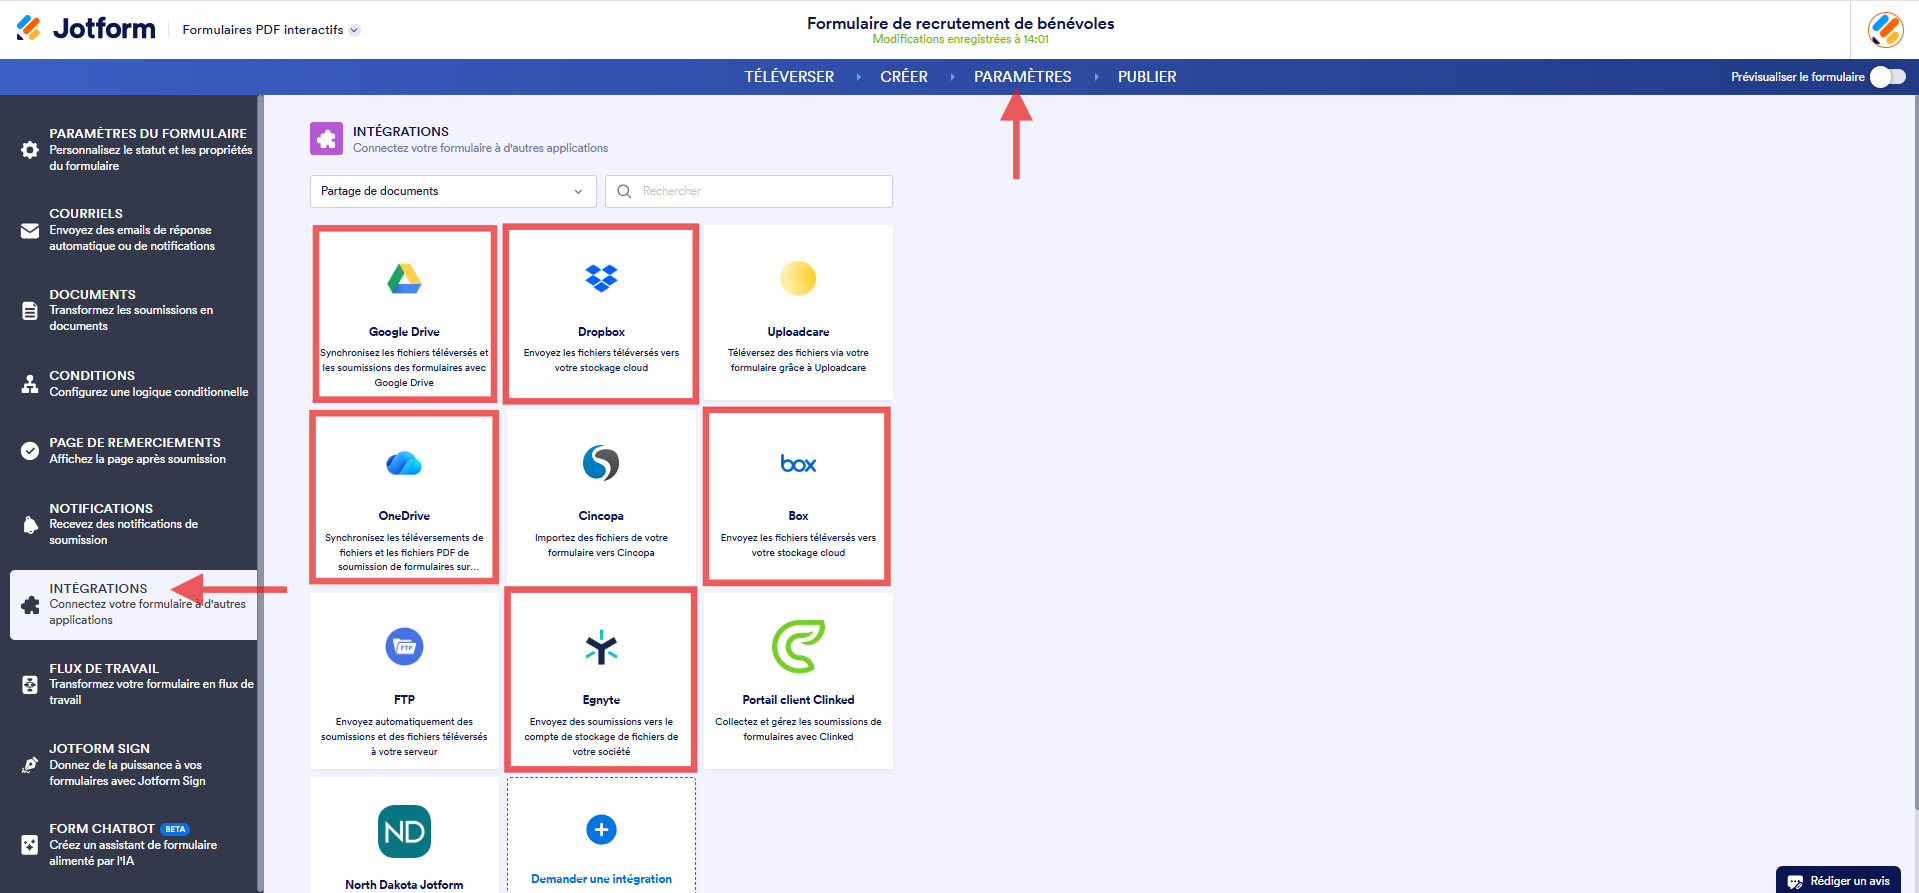Click the OneDrive cloud icon
Image resolution: width=1919 pixels, height=893 pixels.
click(404, 463)
